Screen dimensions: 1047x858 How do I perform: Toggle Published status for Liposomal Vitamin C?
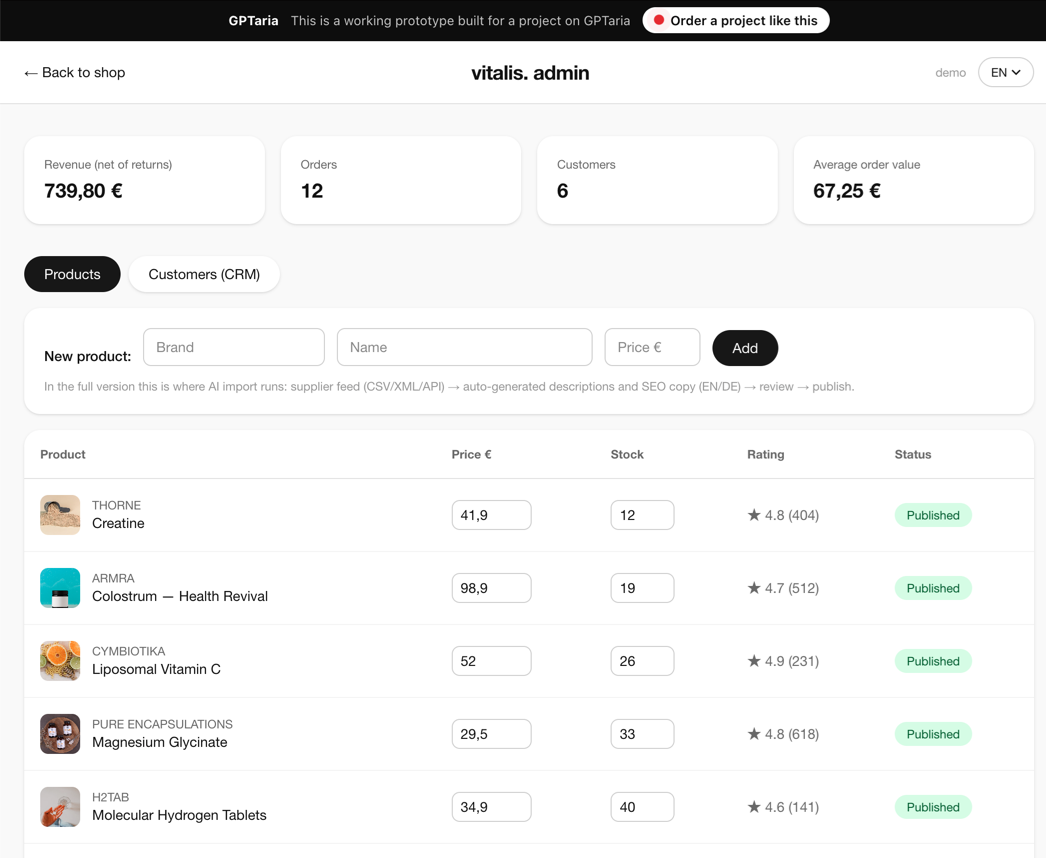[x=933, y=661]
